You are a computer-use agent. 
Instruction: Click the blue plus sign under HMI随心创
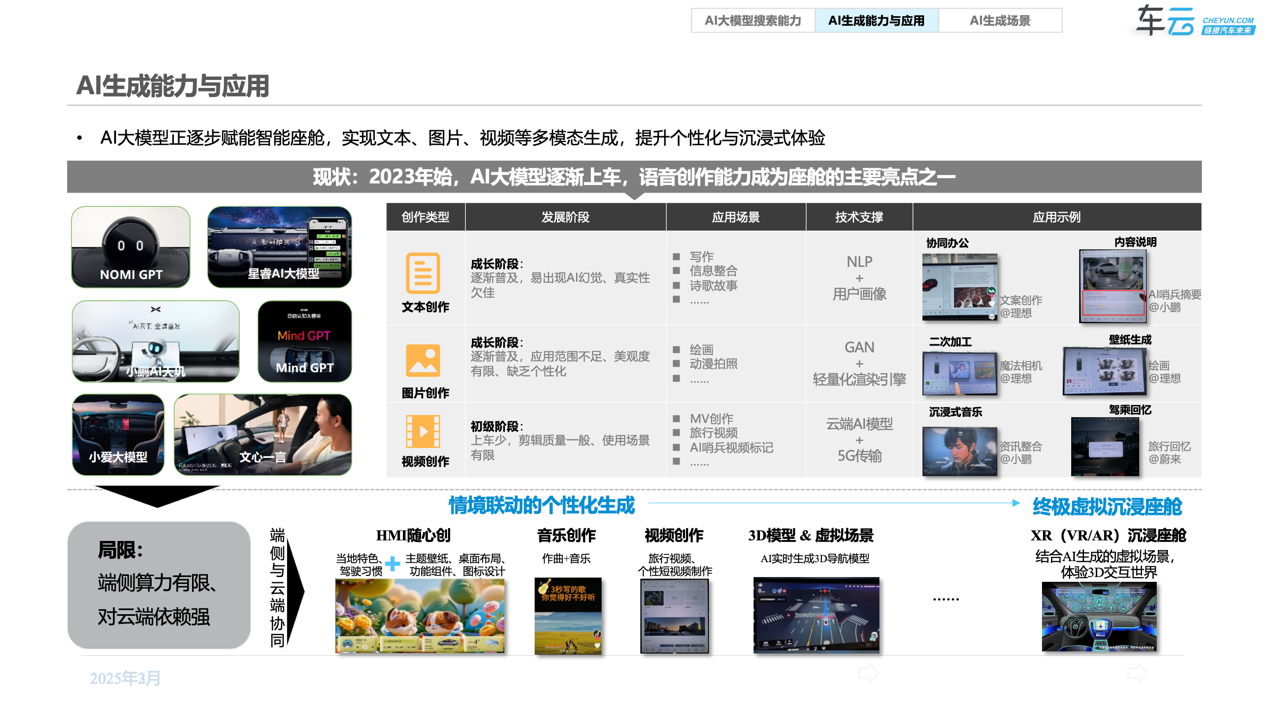coord(393,564)
